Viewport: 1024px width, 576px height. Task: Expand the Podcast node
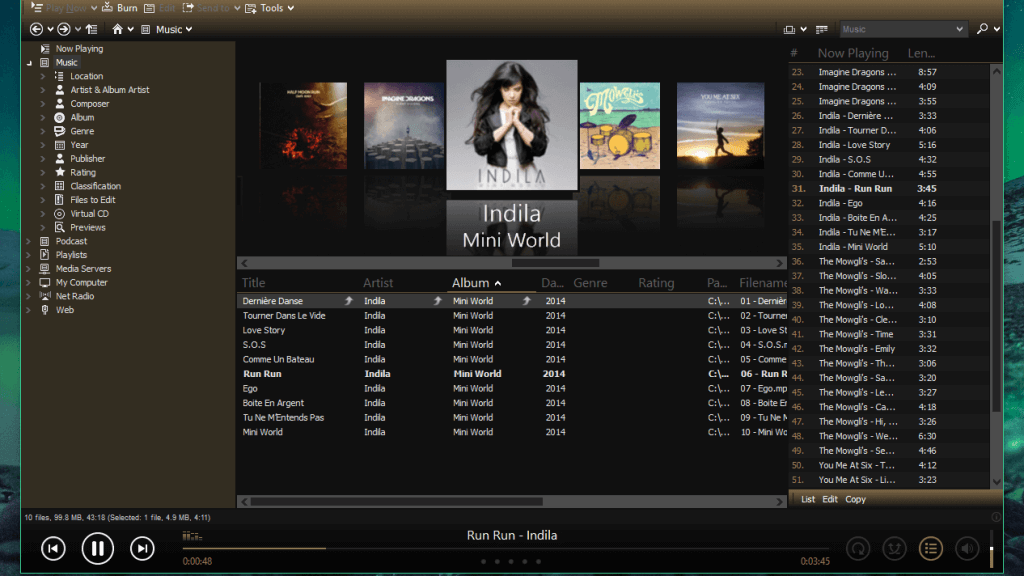click(29, 241)
